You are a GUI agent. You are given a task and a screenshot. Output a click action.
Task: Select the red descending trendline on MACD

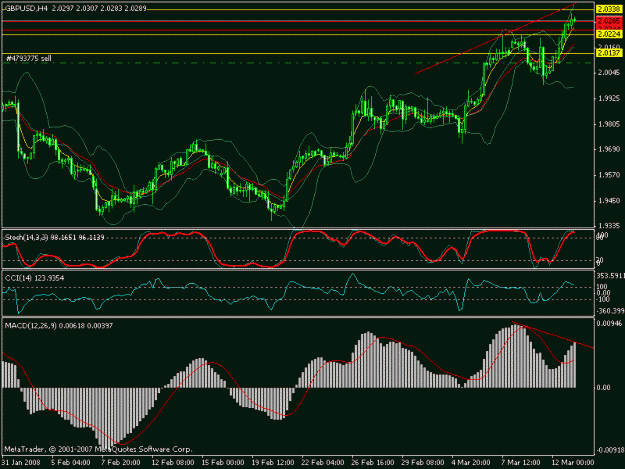pyautogui.click(x=553, y=335)
